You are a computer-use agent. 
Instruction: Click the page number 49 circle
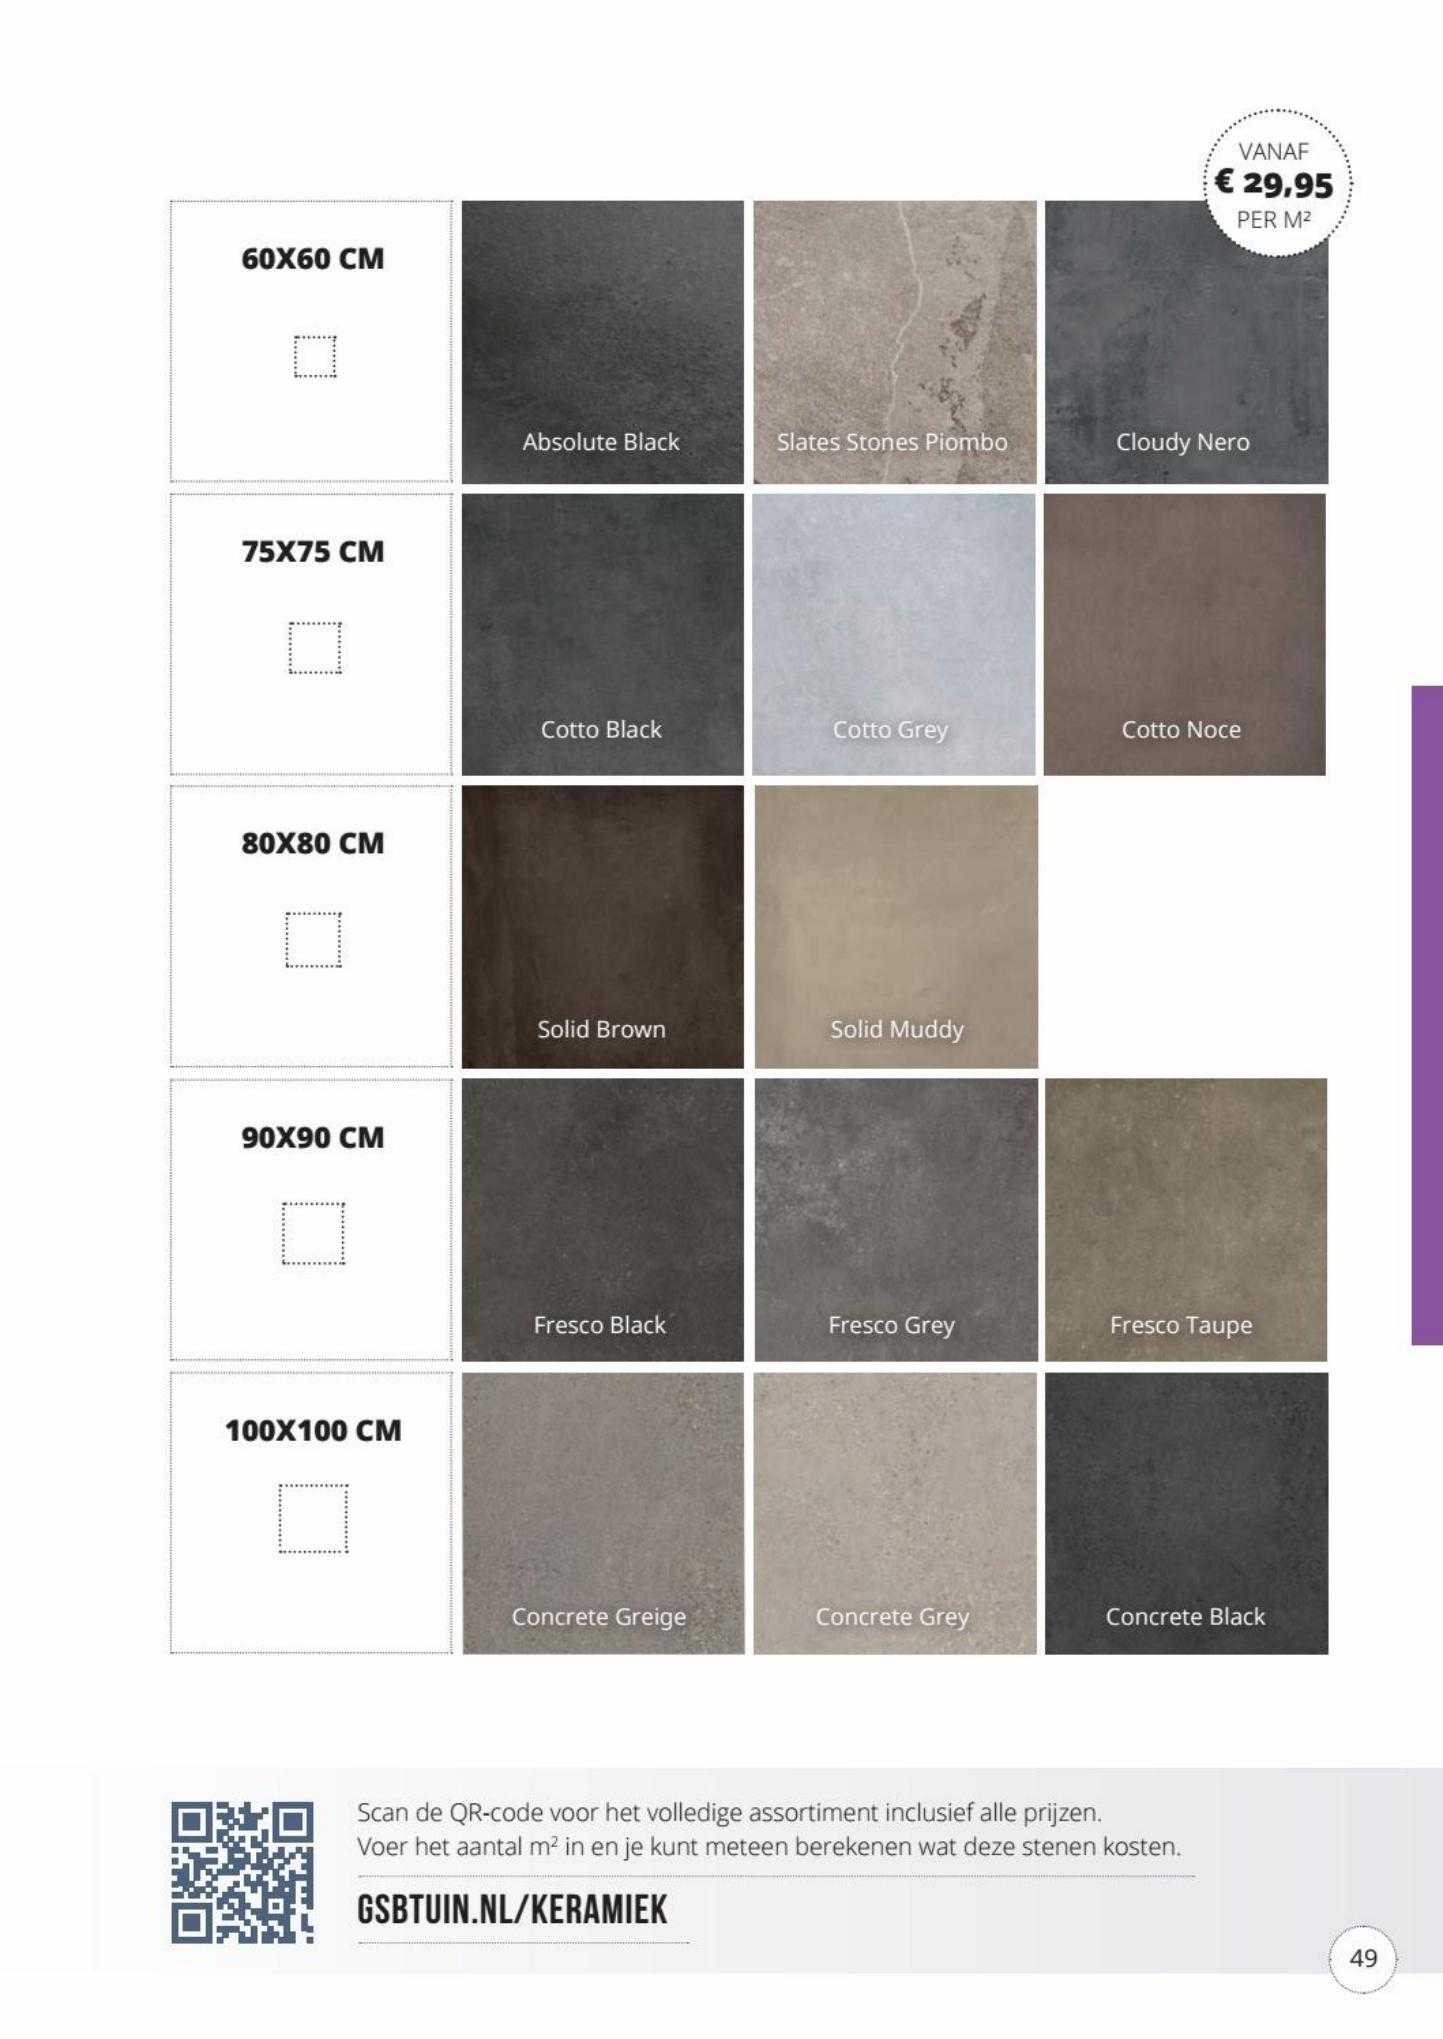[x=1363, y=1958]
